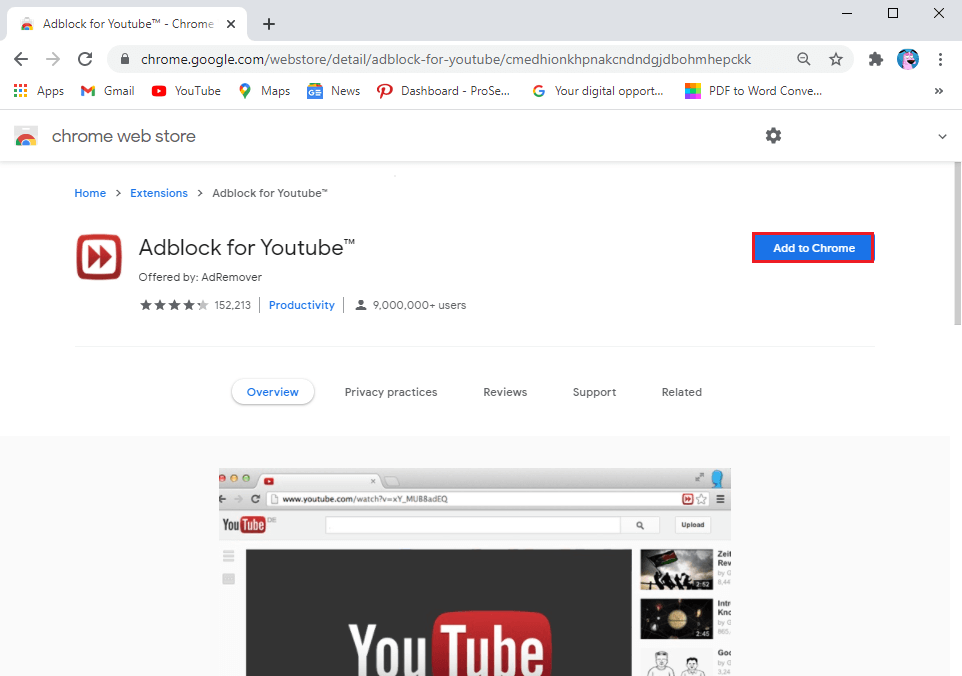Image resolution: width=962 pixels, height=676 pixels.
Task: Open the Web Store settings gear
Action: 773,135
